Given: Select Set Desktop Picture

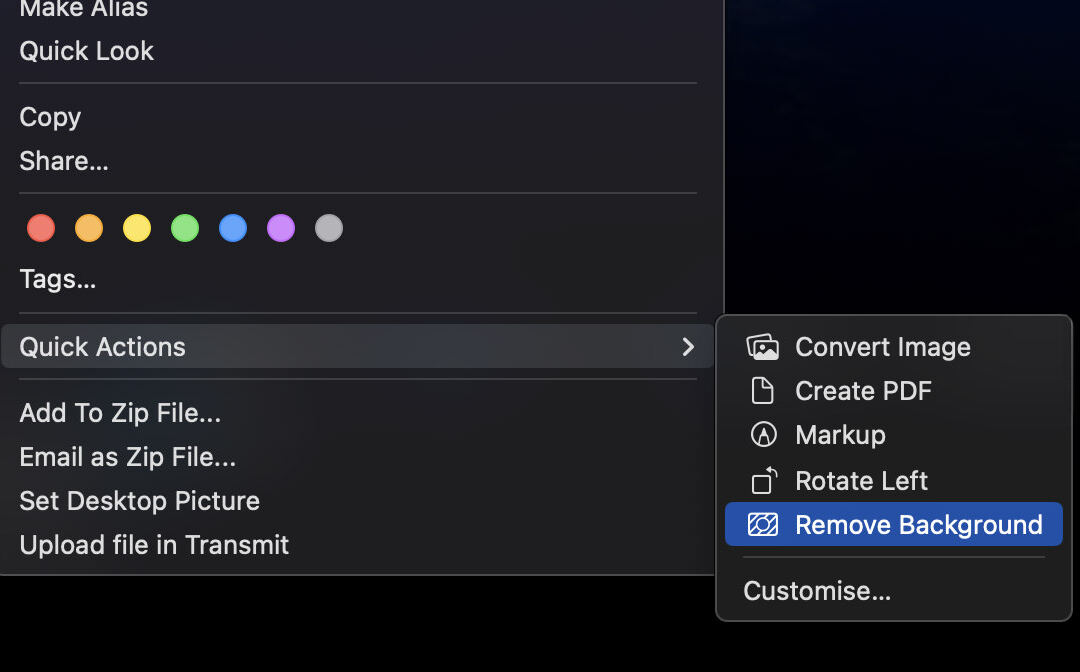Looking at the screenshot, I should (x=140, y=501).
